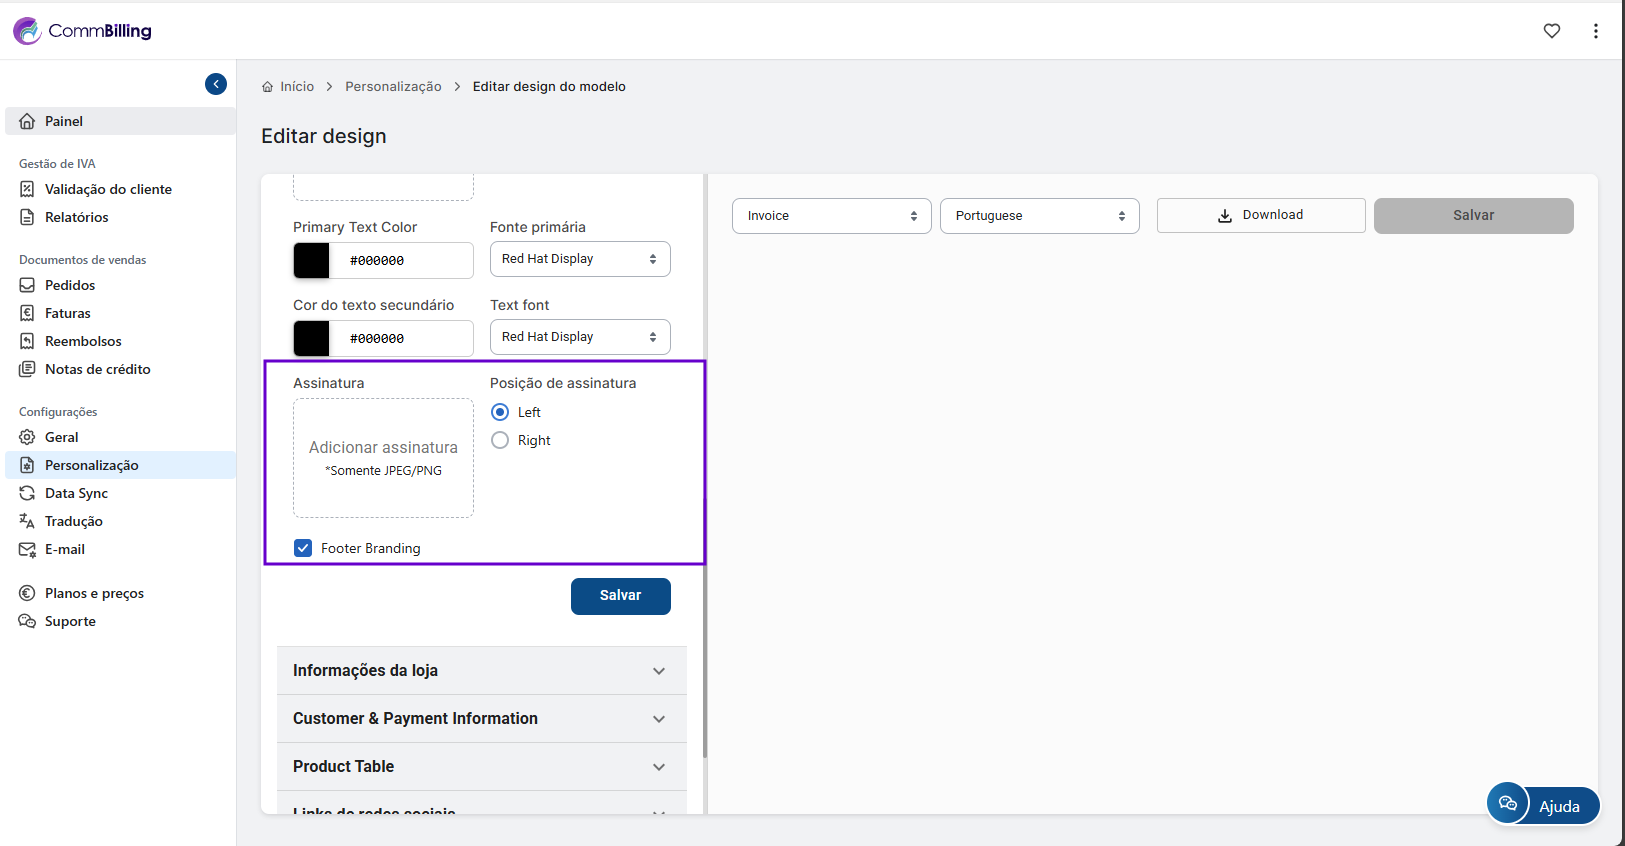The height and width of the screenshot is (846, 1625).
Task: Click the home icon in breadcrumb
Action: pyautogui.click(x=268, y=87)
